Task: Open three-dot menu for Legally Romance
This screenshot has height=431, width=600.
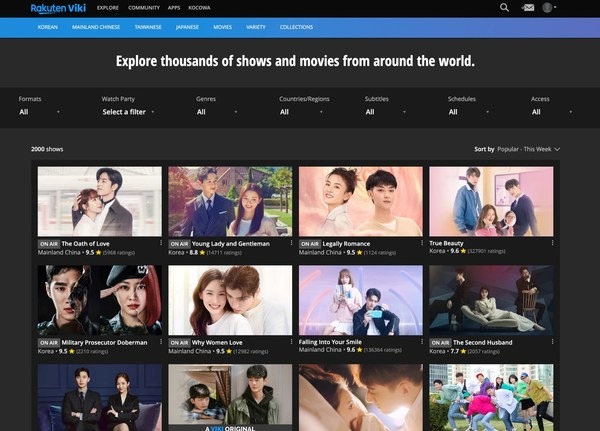Action: coord(423,243)
